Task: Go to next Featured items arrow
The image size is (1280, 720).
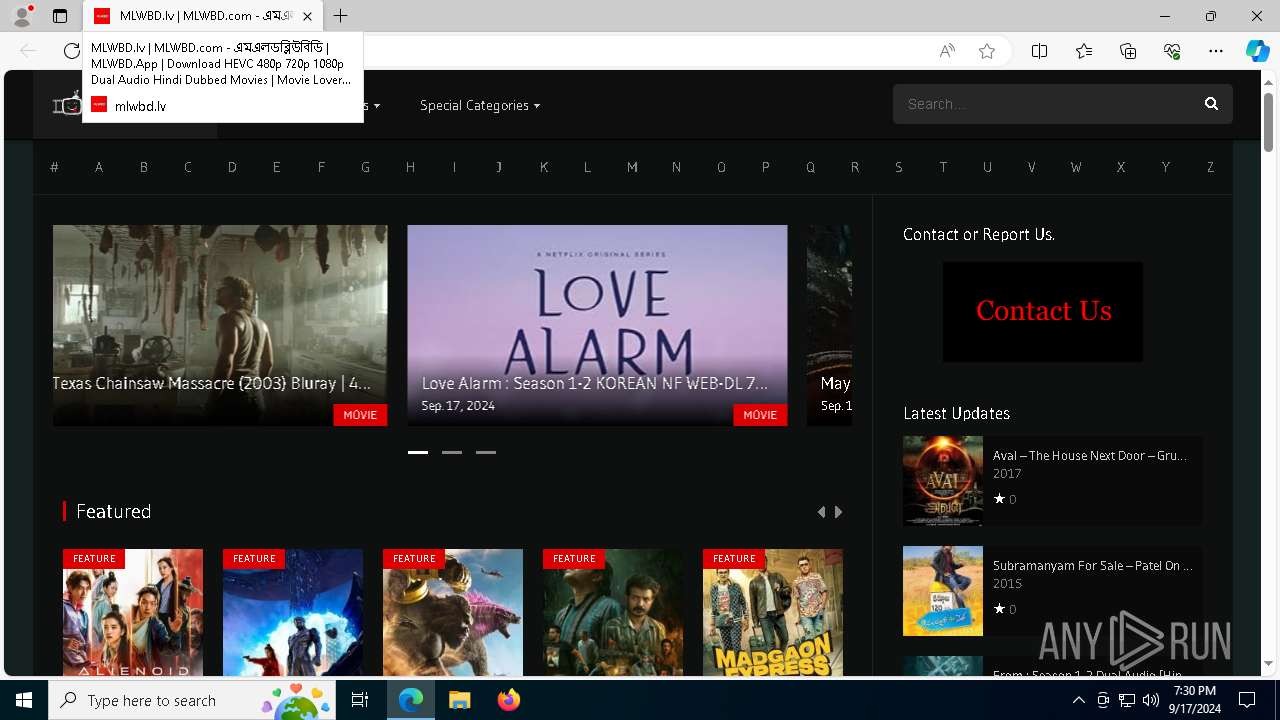Action: tap(838, 512)
